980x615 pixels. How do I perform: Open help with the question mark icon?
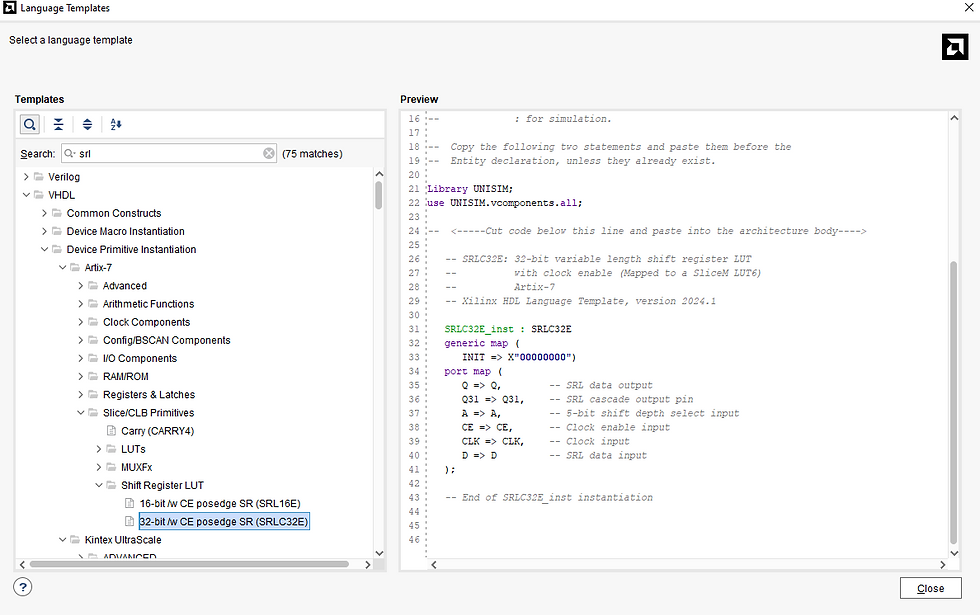coord(22,587)
